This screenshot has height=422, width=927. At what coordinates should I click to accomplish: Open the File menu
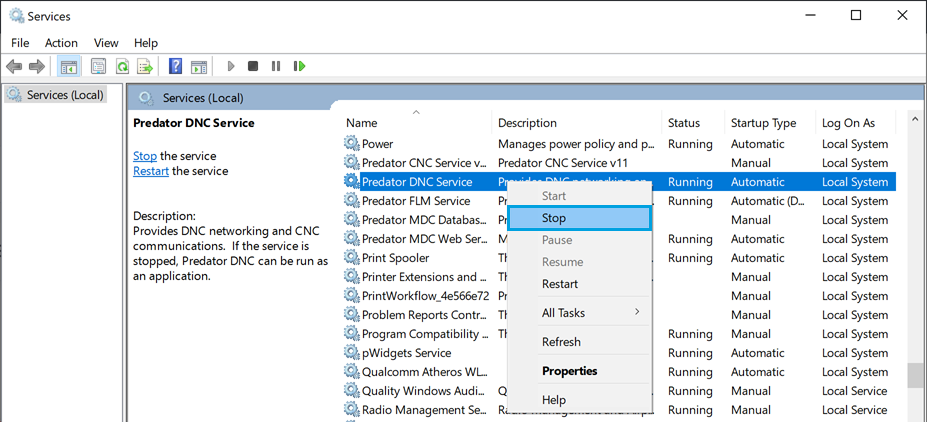point(20,43)
